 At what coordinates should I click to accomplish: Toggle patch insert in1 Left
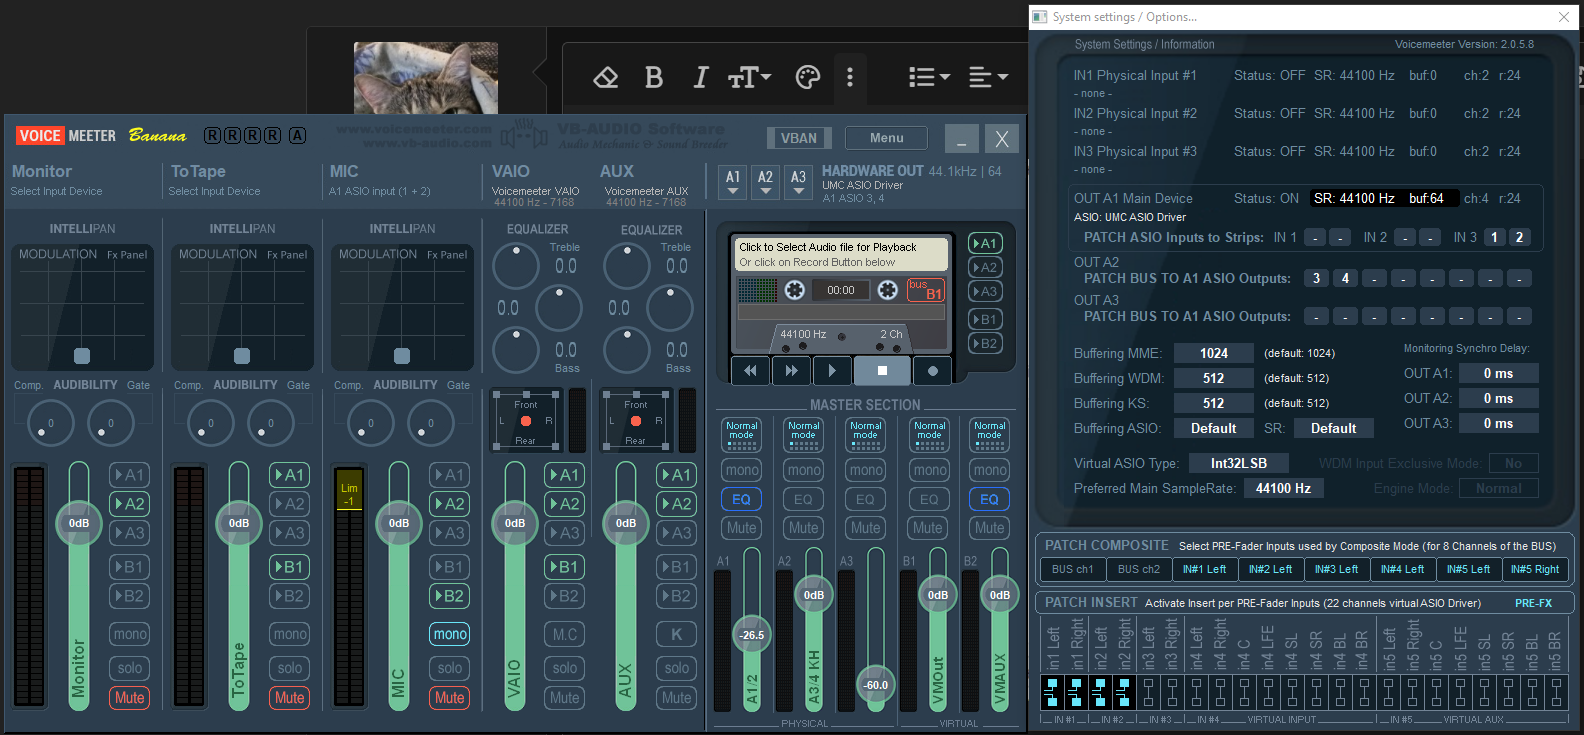(1051, 692)
